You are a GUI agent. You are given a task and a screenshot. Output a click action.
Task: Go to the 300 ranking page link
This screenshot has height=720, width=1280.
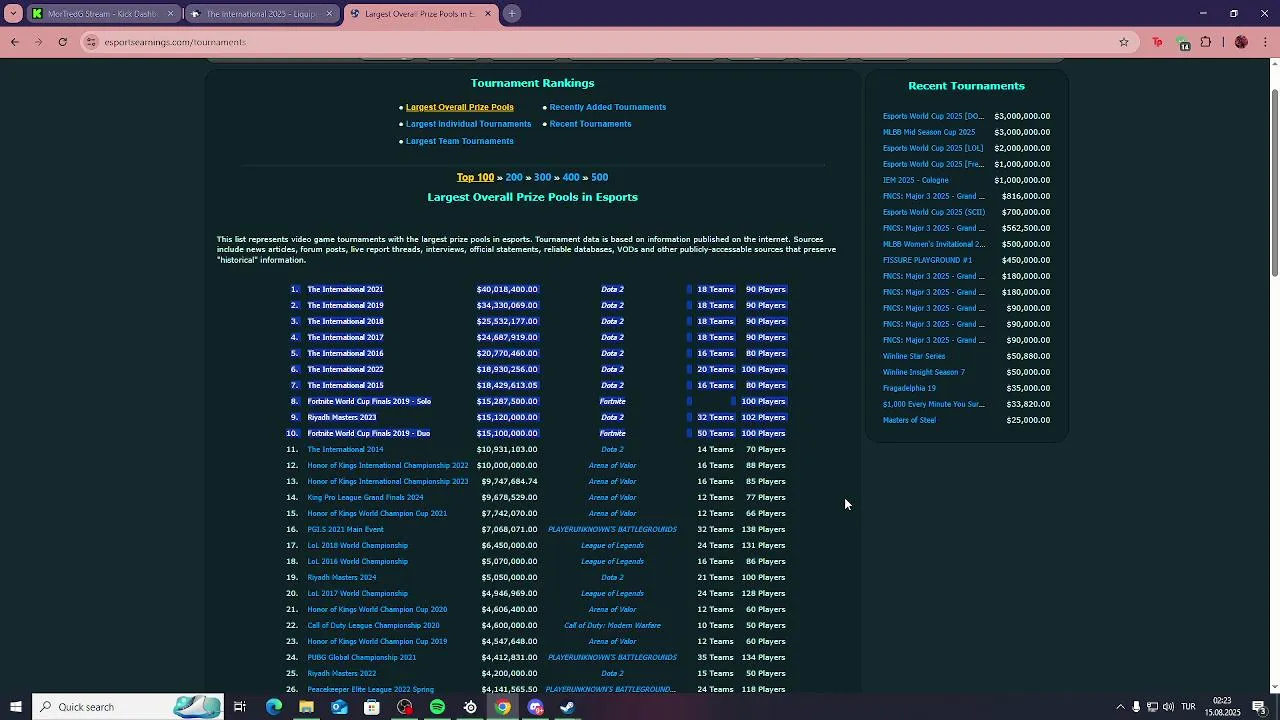coord(542,177)
